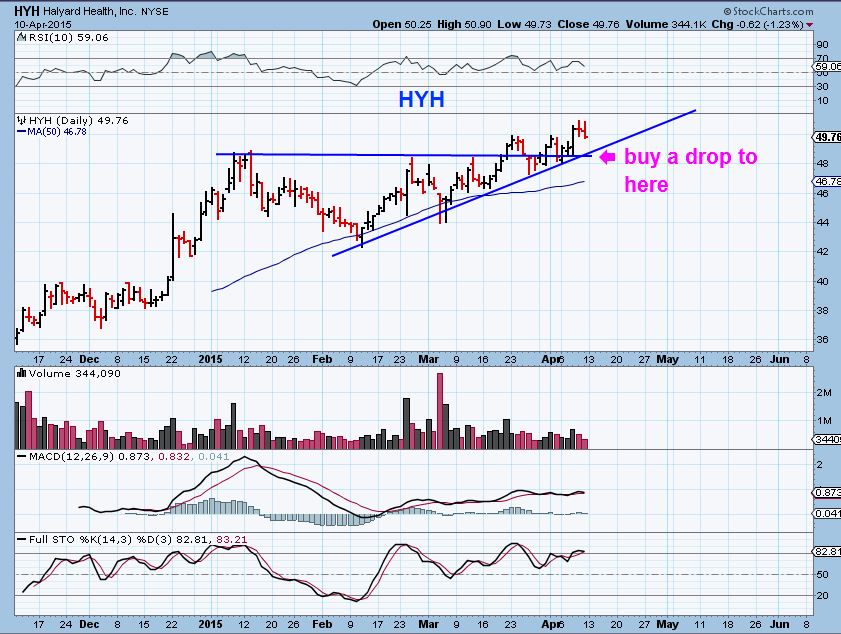Click the 2M volume axis label

pos(824,393)
